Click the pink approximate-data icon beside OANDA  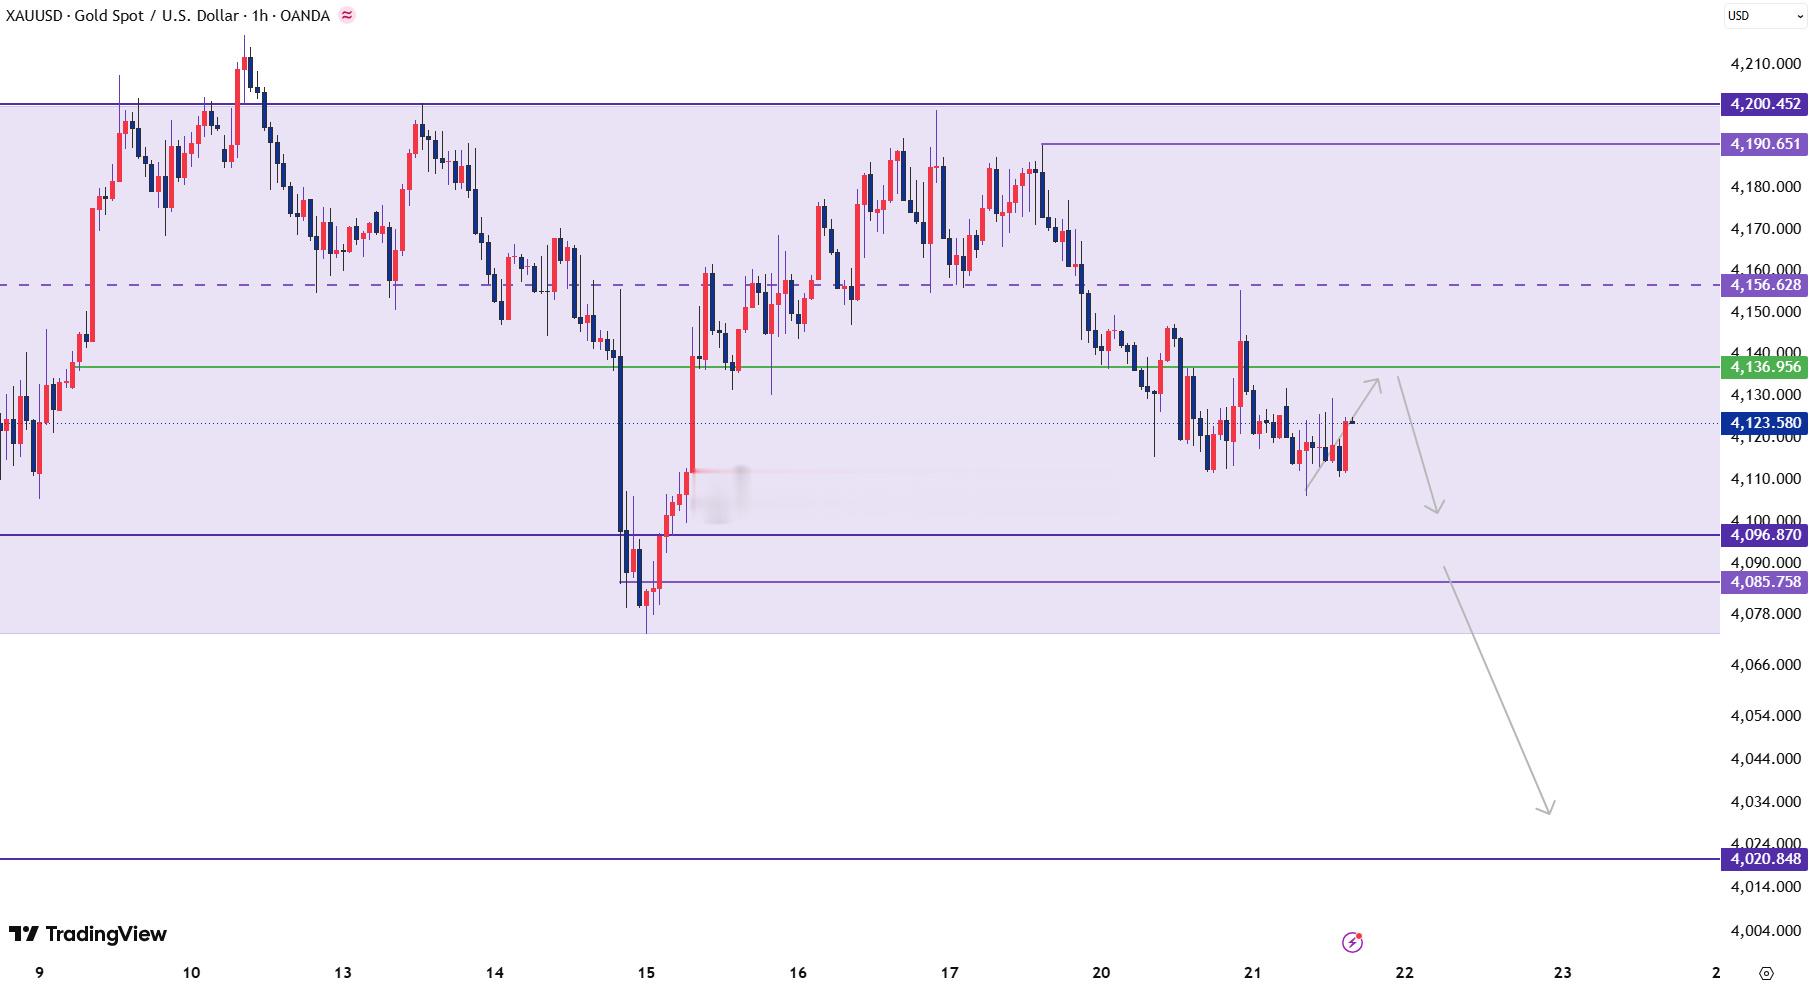click(x=347, y=16)
